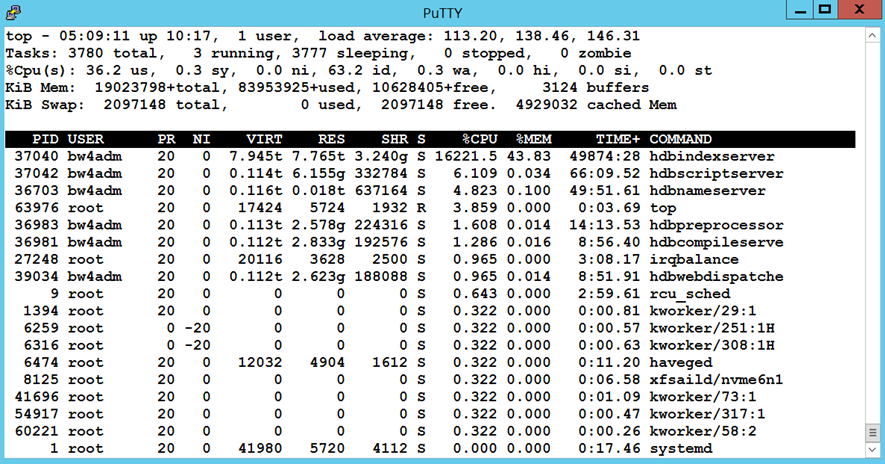Click the systemd process name
Screen dimensions: 885x464
tap(681, 449)
